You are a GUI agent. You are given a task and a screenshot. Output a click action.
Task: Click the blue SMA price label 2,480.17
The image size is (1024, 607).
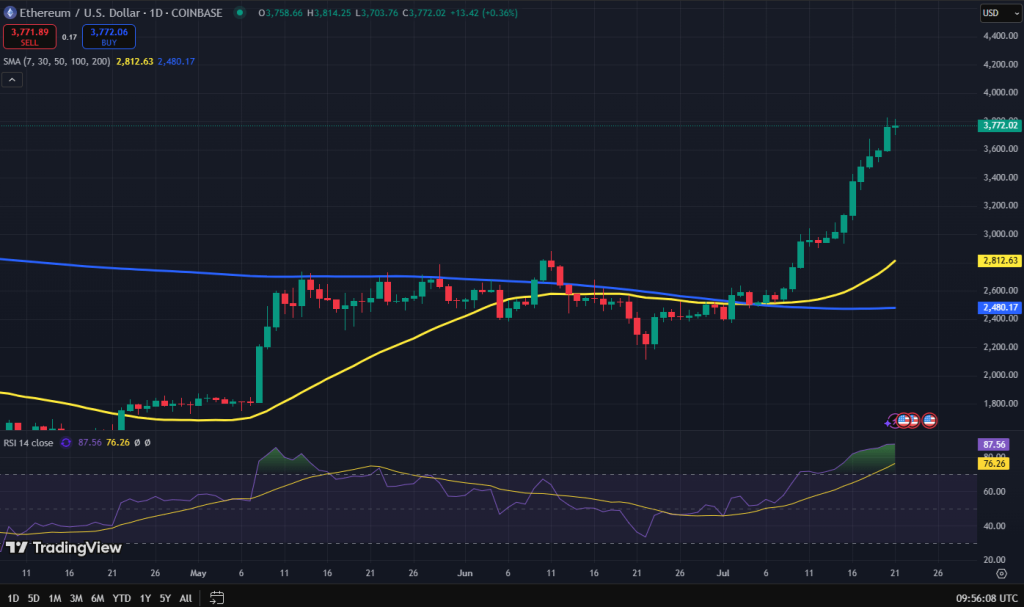click(x=1000, y=308)
